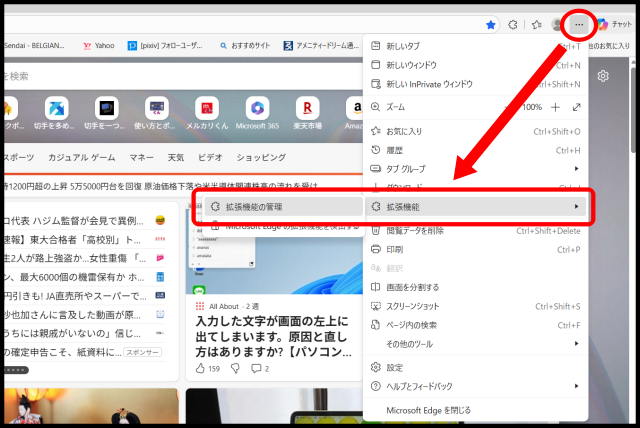This screenshot has width=640, height=428.
Task: Expand the その他のツール submenu
Action: click(476, 344)
